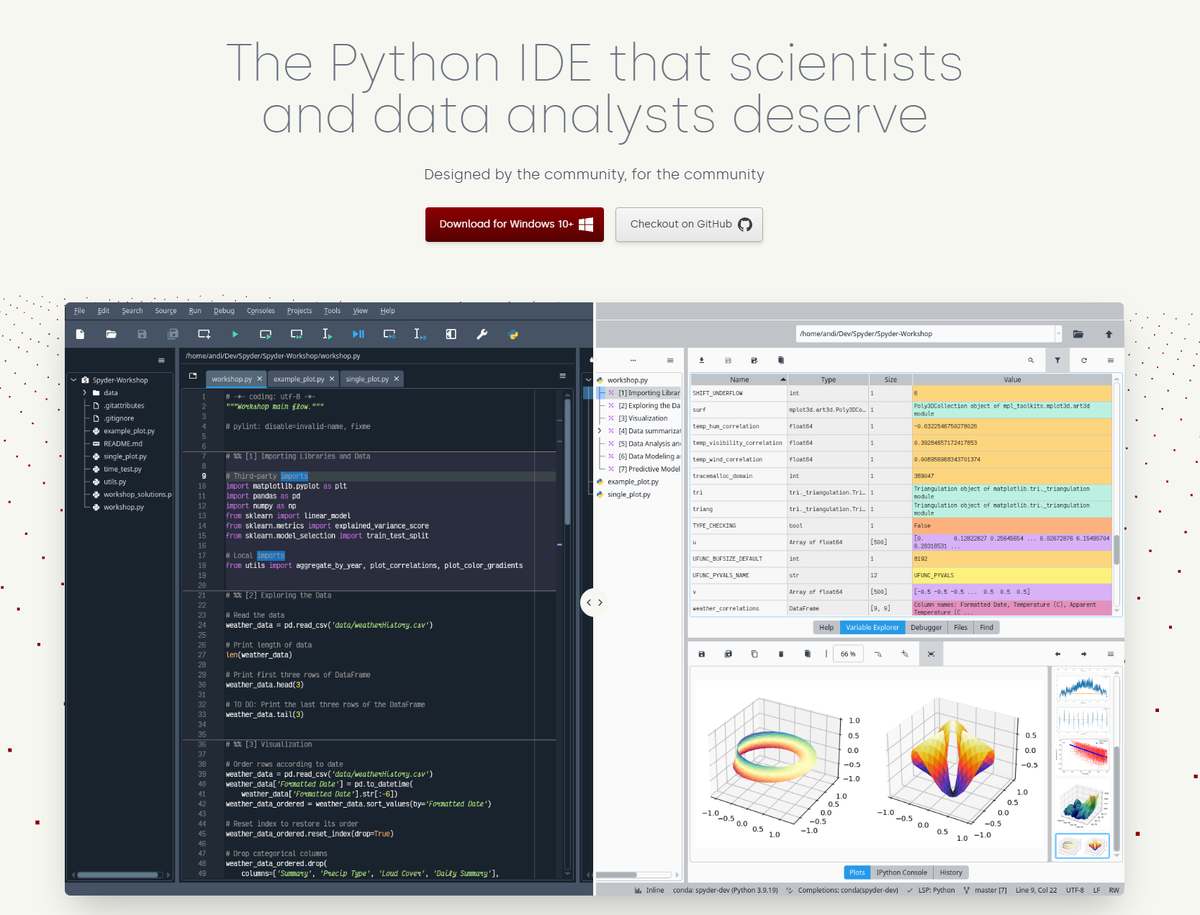The height and width of the screenshot is (915, 1200).
Task: Click the Name column header in Variable Explorer
Action: tap(739, 380)
